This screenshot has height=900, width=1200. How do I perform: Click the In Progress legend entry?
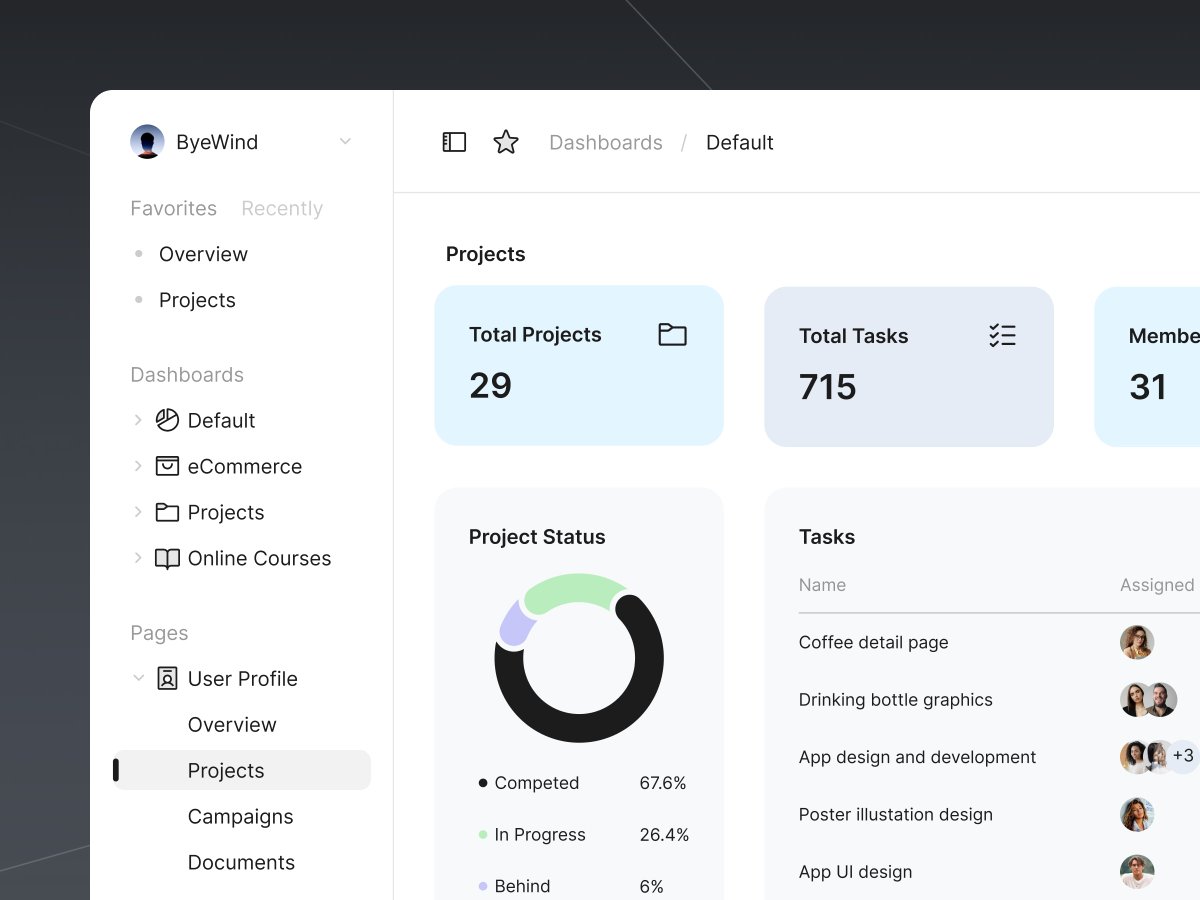click(532, 835)
